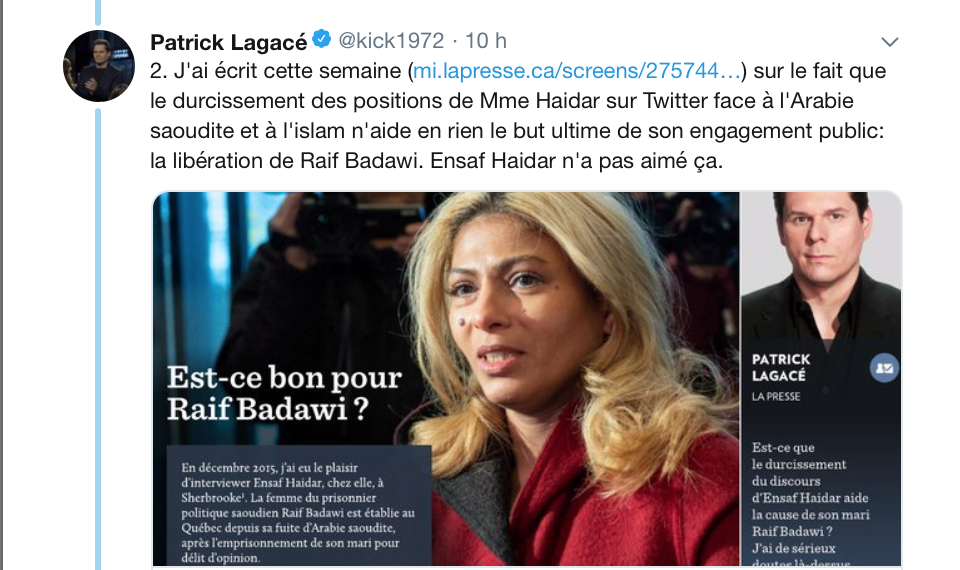Image resolution: width=960 pixels, height=570 pixels.
Task: Click the LA PRESSE label under the byline
Action: click(x=776, y=397)
